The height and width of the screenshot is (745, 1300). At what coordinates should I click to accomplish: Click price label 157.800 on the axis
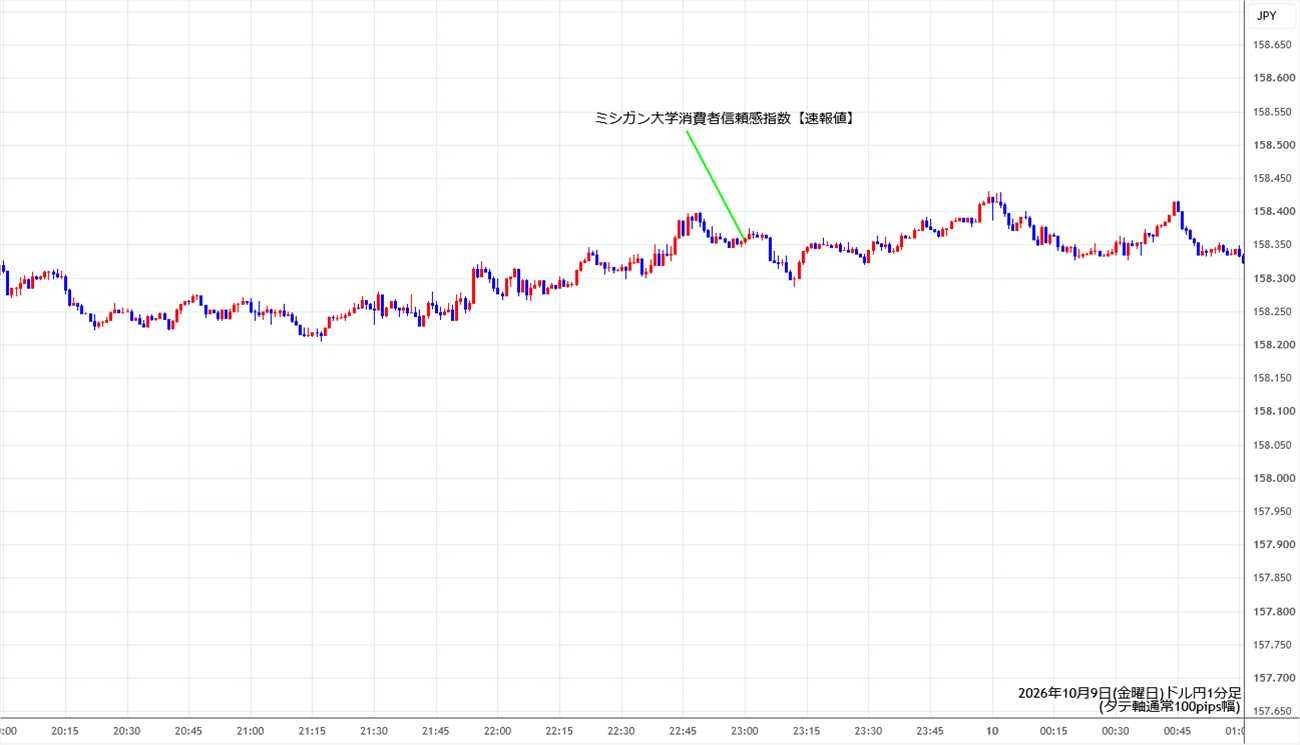1272,612
